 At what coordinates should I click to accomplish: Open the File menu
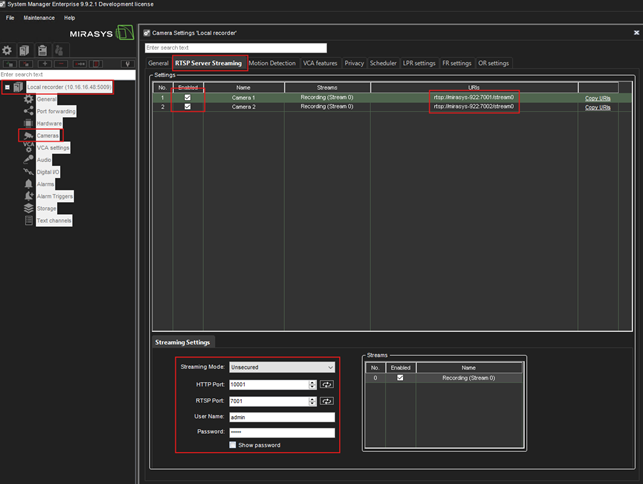click(x=10, y=18)
